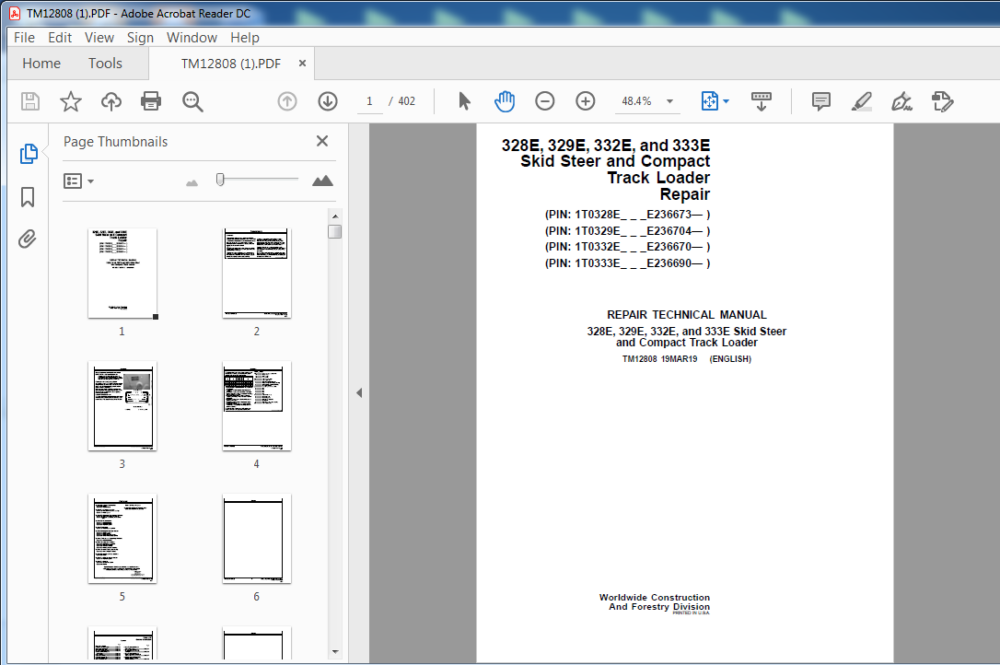The width and height of the screenshot is (1000, 665).
Task: Click thumbnails scrollbar up arrow
Action: [x=335, y=216]
